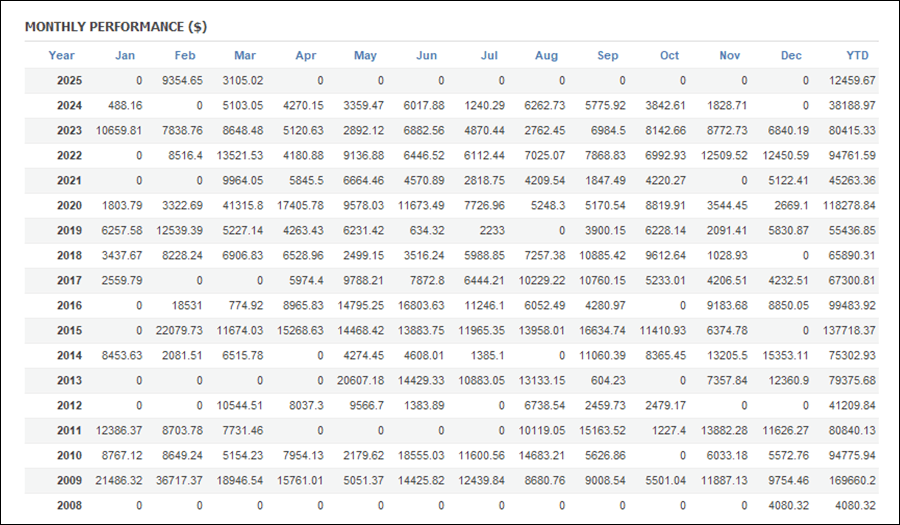Click the Dec column header

click(791, 56)
